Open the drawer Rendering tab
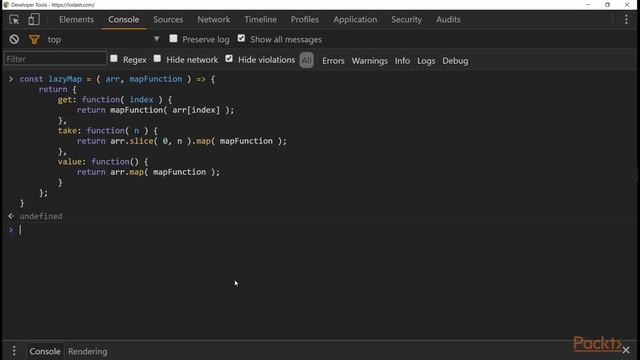This screenshot has width=640, height=360. (x=88, y=351)
